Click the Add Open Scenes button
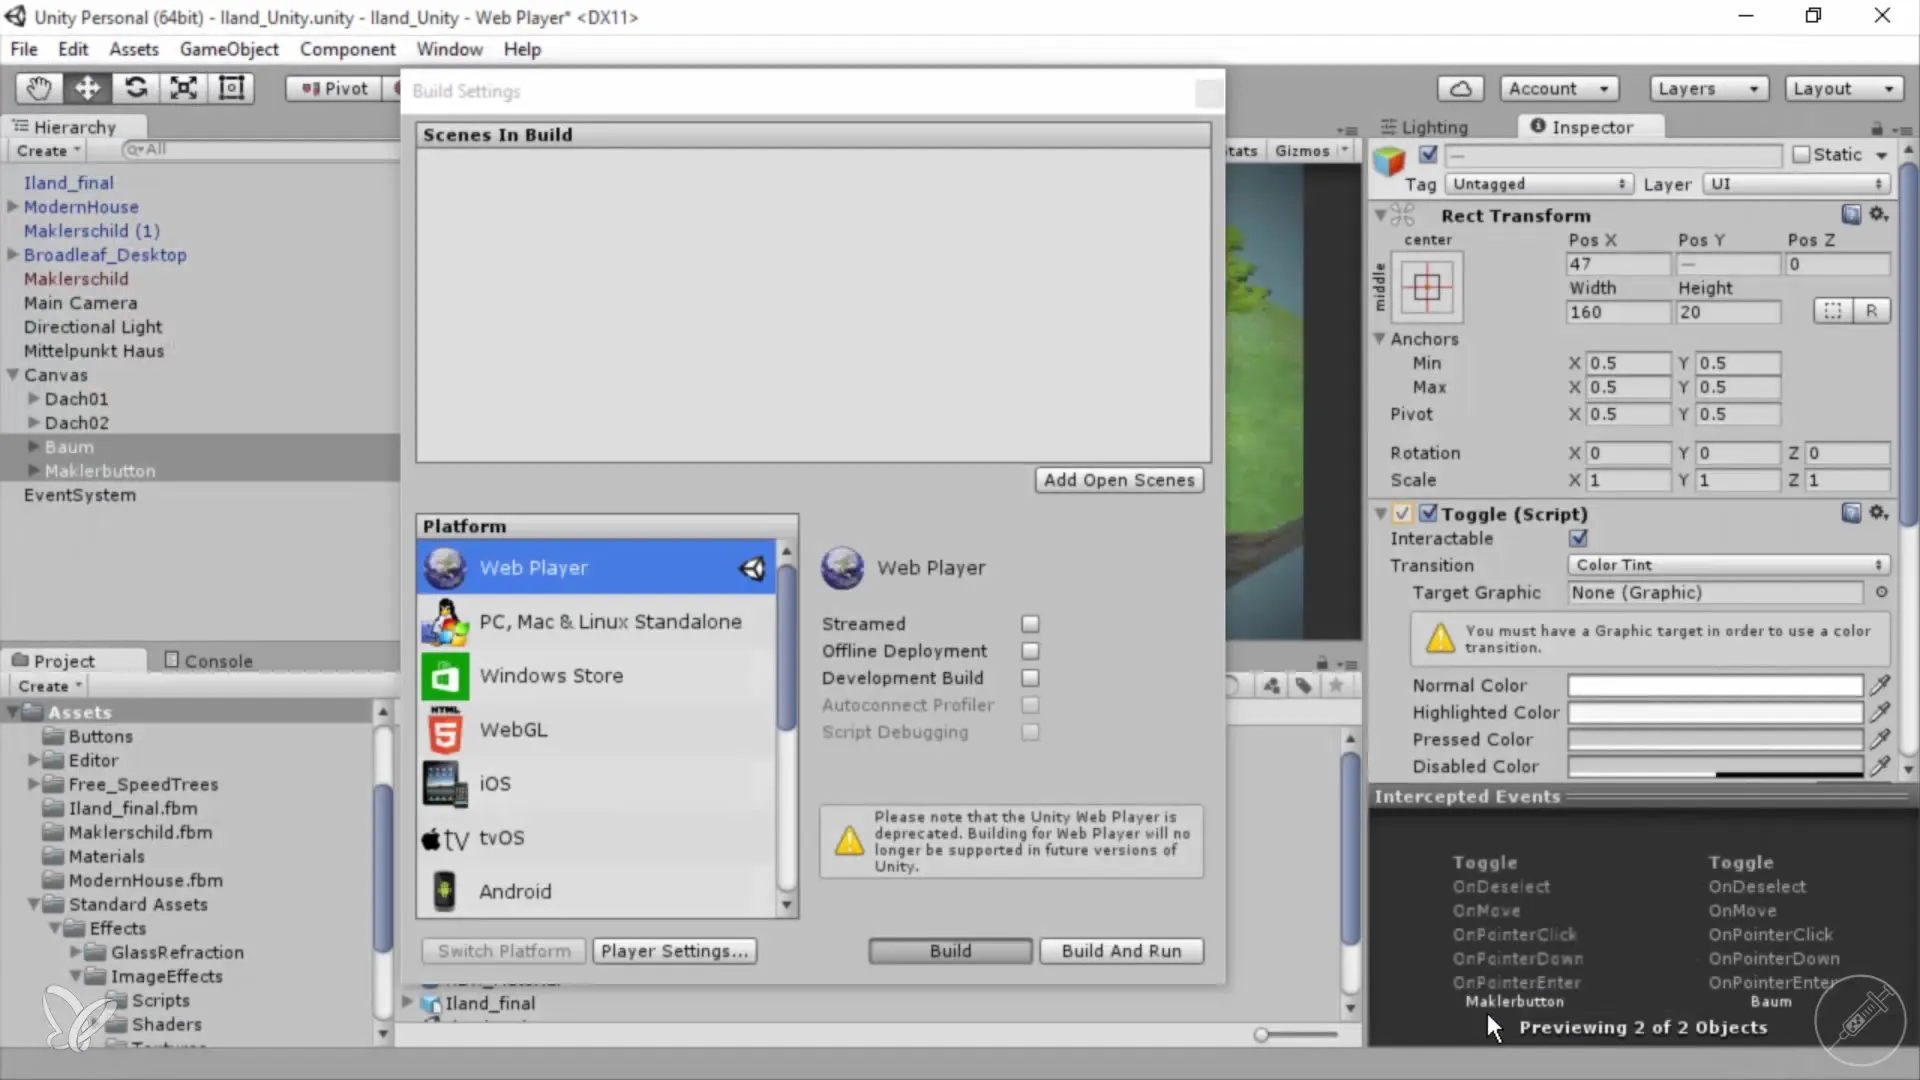The height and width of the screenshot is (1080, 1920). pyautogui.click(x=1119, y=480)
